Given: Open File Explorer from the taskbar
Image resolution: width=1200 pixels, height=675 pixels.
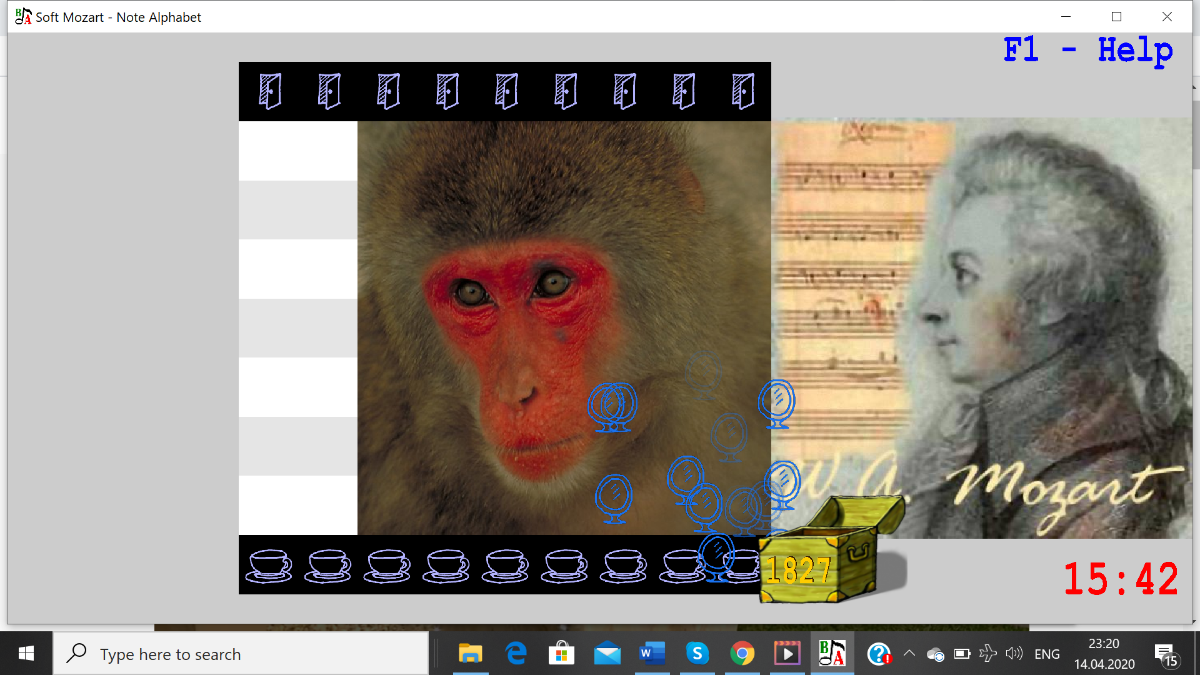Looking at the screenshot, I should [x=470, y=654].
